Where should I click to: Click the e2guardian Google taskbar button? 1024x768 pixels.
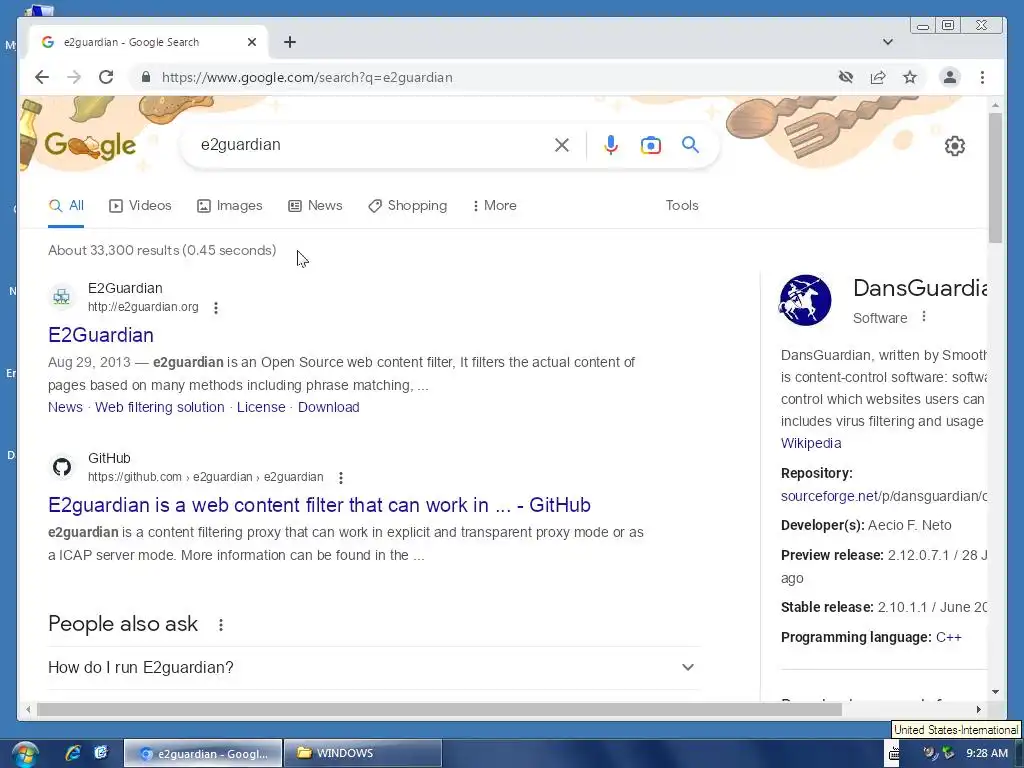(203, 753)
